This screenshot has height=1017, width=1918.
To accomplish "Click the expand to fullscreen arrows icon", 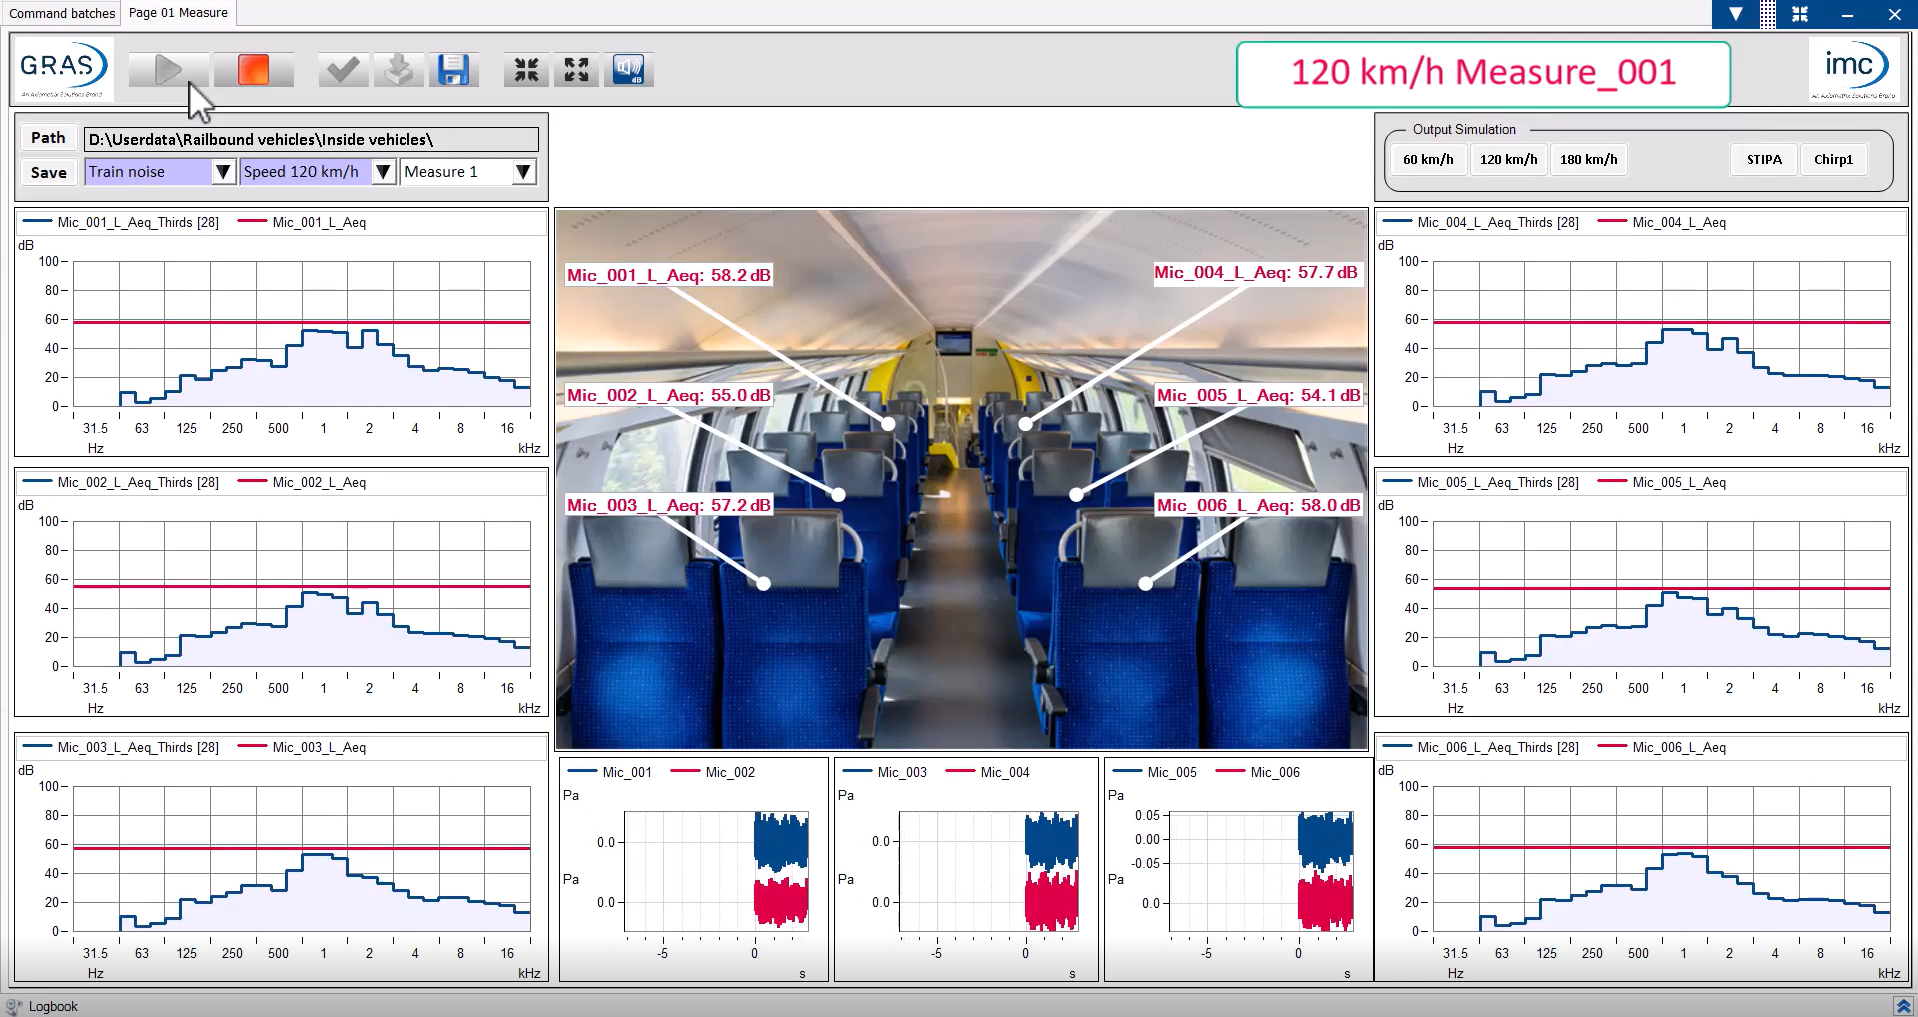I will coord(576,70).
